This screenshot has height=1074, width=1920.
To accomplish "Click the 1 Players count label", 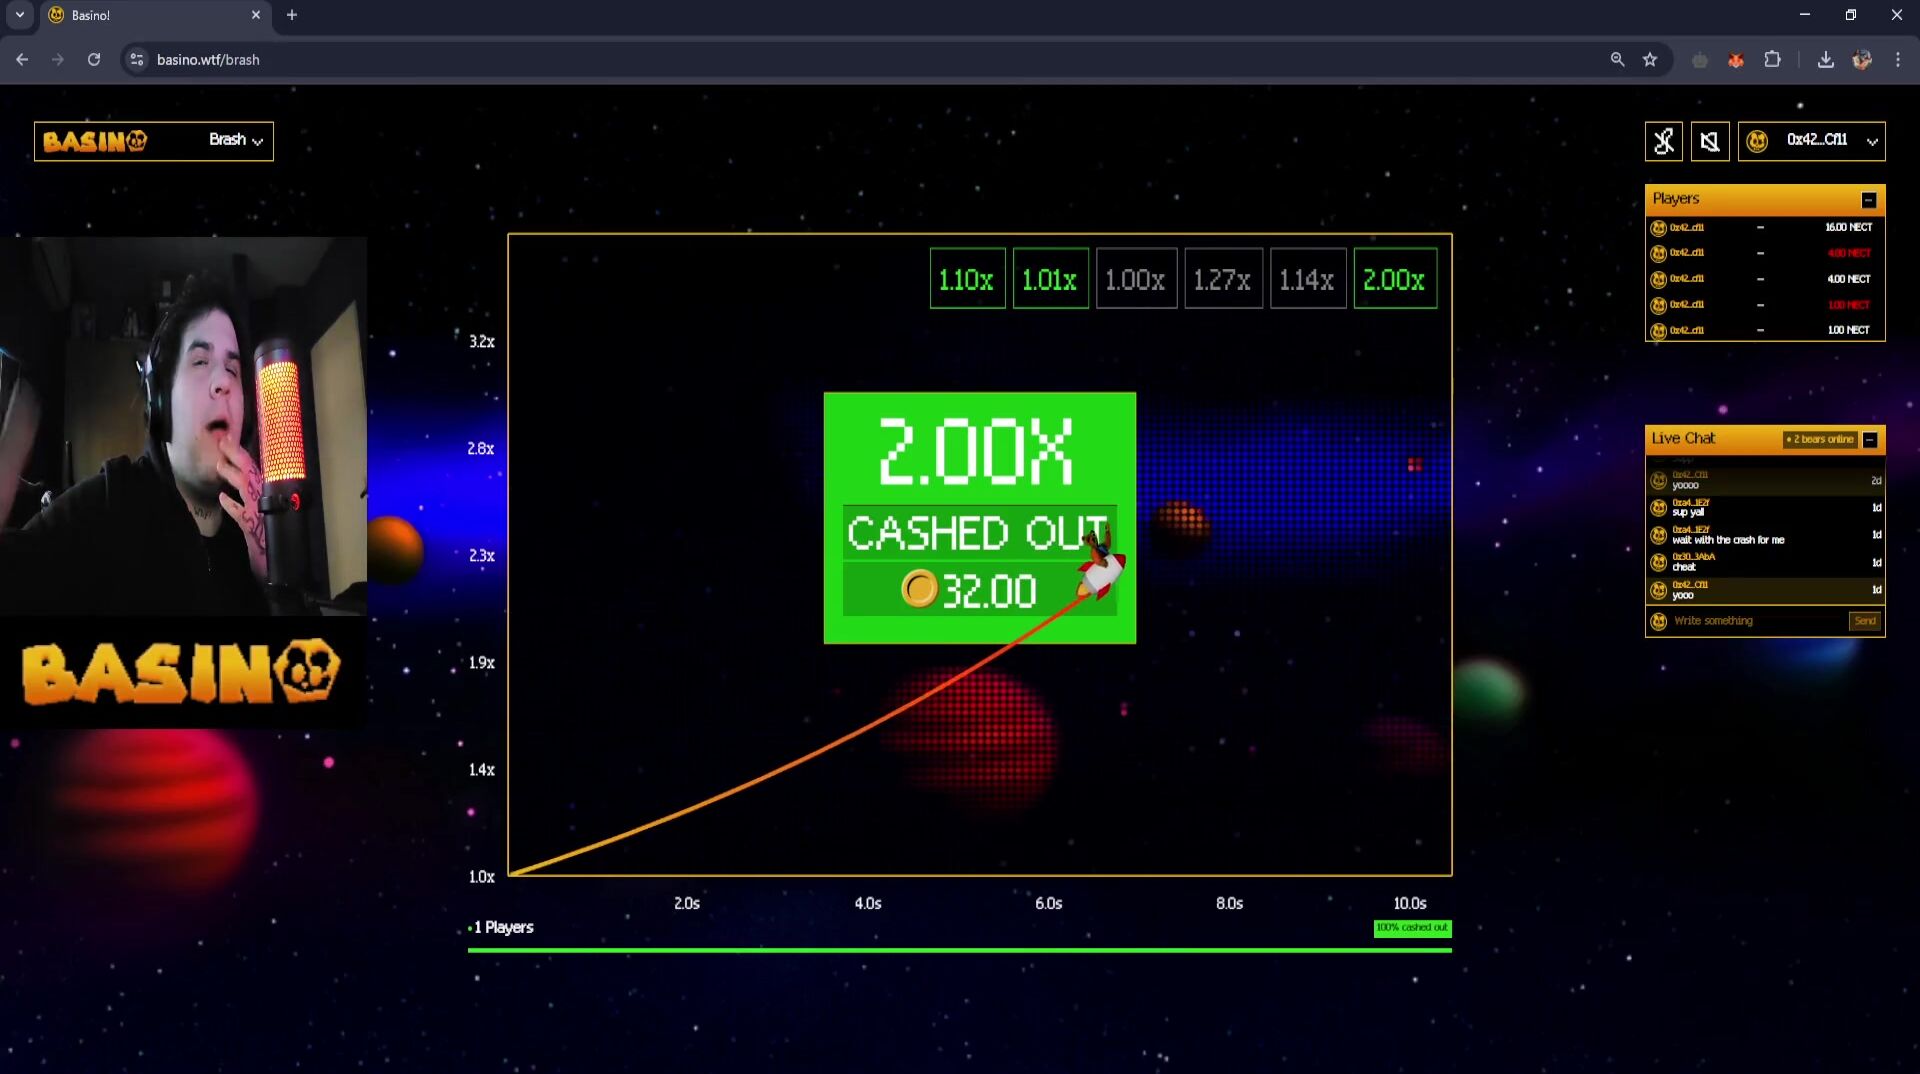I will point(504,928).
